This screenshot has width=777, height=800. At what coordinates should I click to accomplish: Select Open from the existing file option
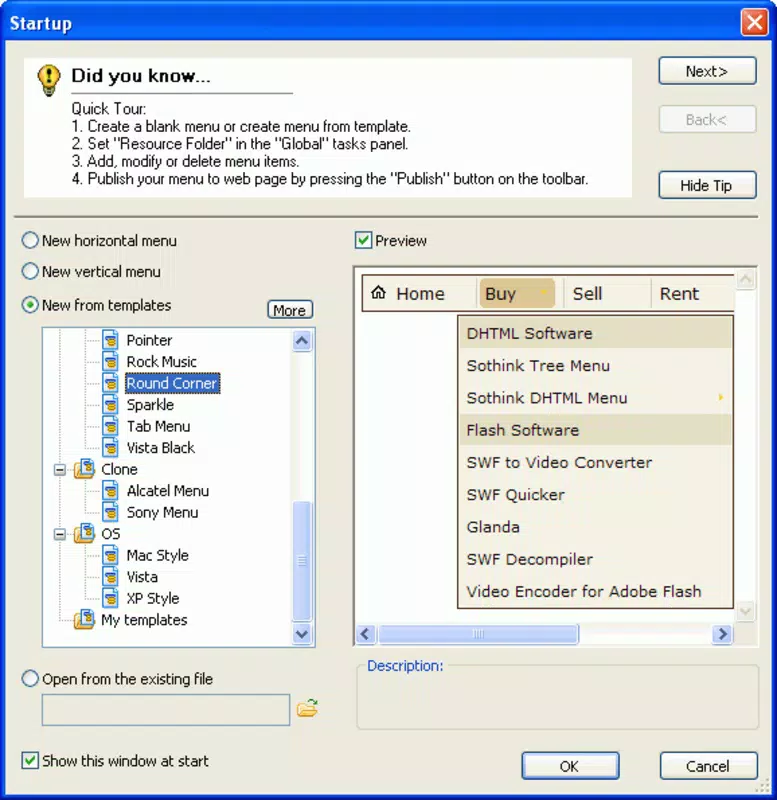[x=31, y=679]
